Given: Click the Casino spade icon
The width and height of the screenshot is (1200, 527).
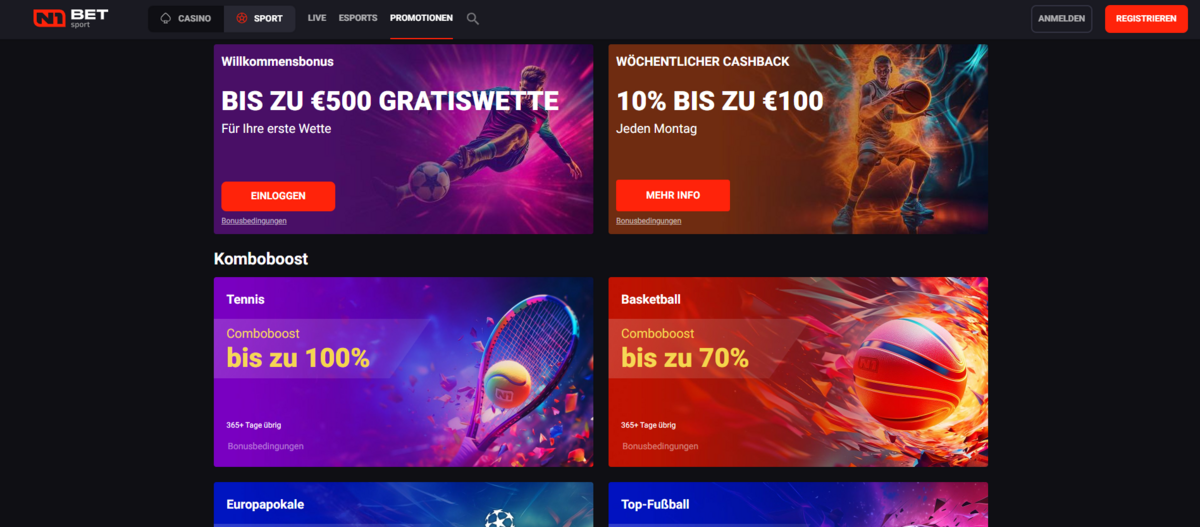Looking at the screenshot, I should tap(166, 18).
